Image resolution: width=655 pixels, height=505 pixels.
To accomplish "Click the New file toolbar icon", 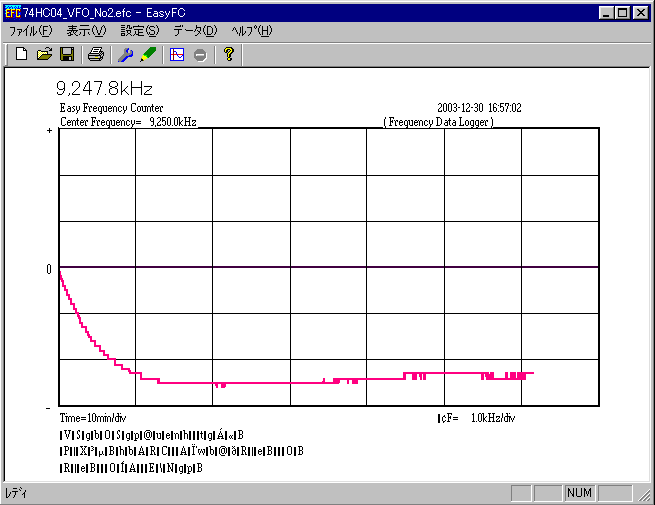I will point(22,54).
